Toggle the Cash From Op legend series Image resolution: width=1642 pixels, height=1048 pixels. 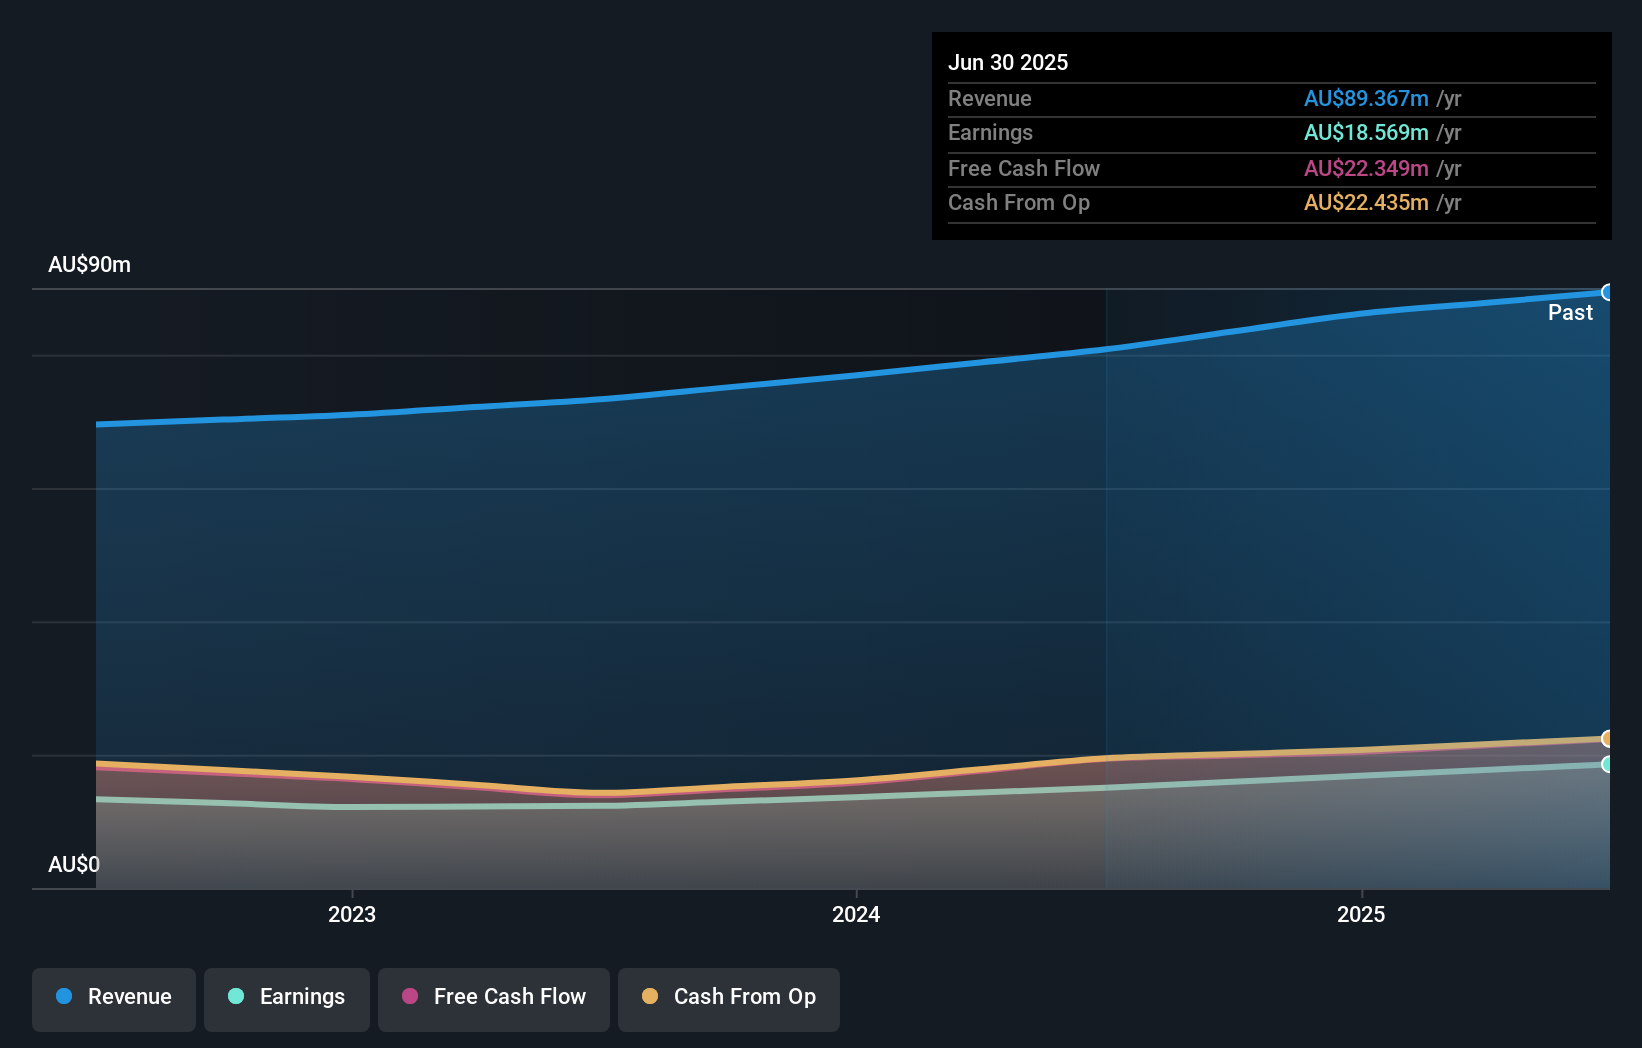[x=729, y=999]
